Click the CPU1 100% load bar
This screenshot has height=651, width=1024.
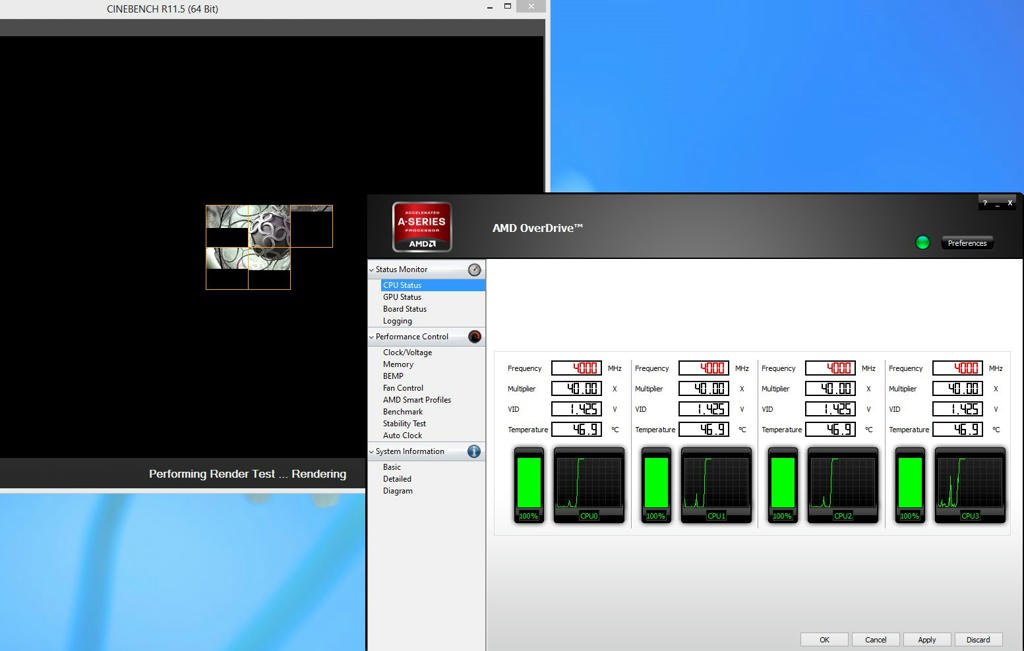(x=656, y=484)
